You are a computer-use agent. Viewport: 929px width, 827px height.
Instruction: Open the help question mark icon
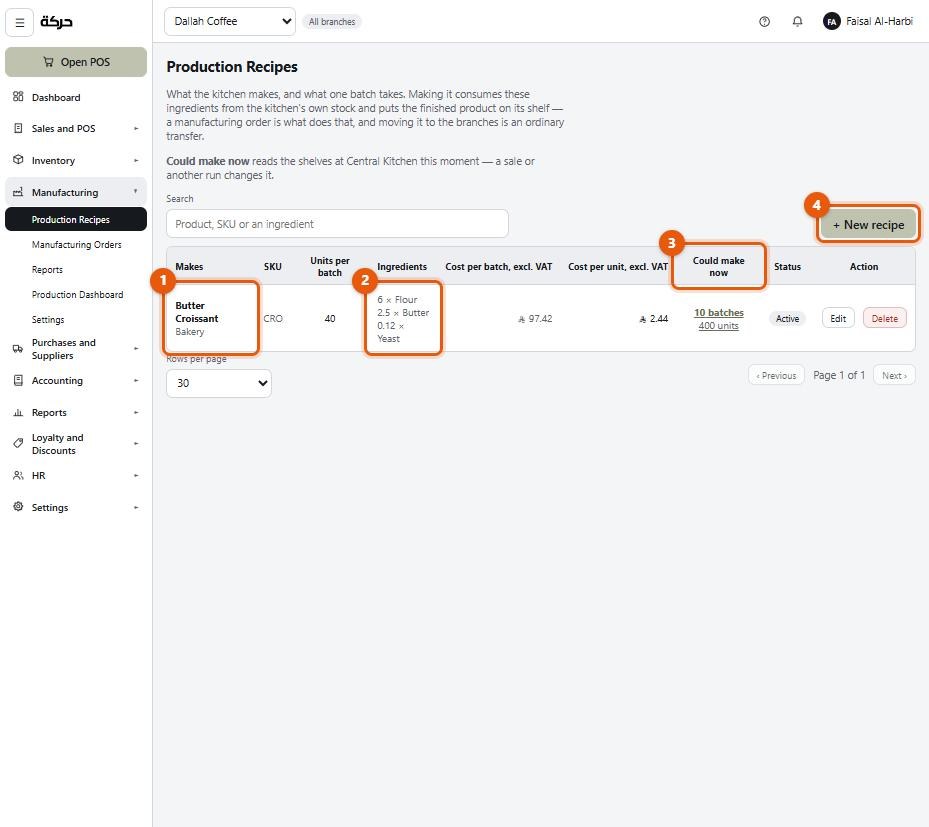[x=764, y=22]
